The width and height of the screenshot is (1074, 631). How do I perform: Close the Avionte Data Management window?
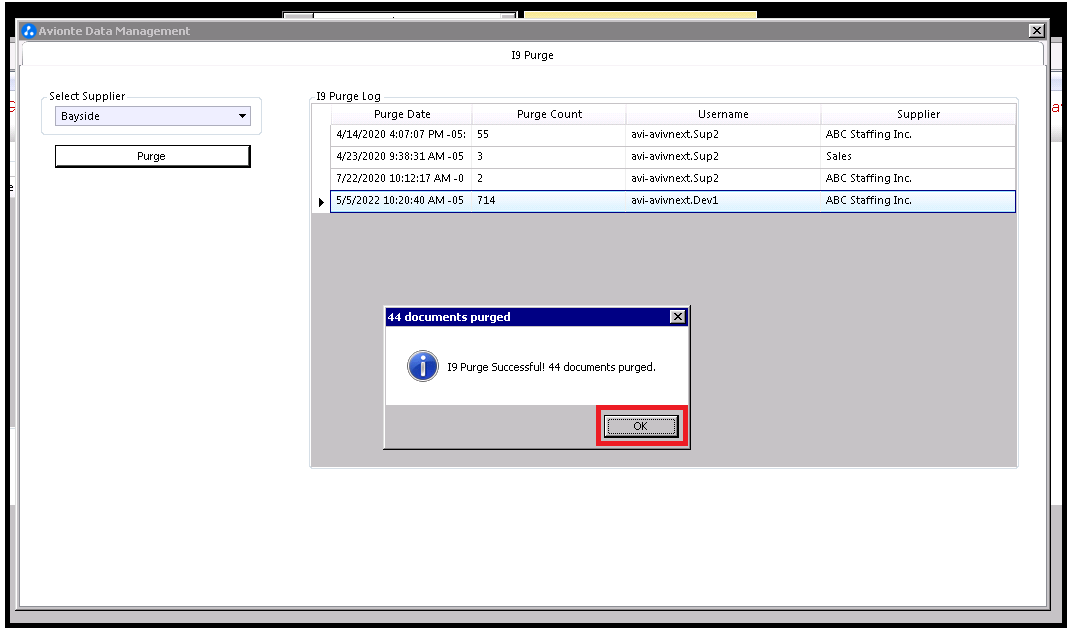coord(1036,30)
